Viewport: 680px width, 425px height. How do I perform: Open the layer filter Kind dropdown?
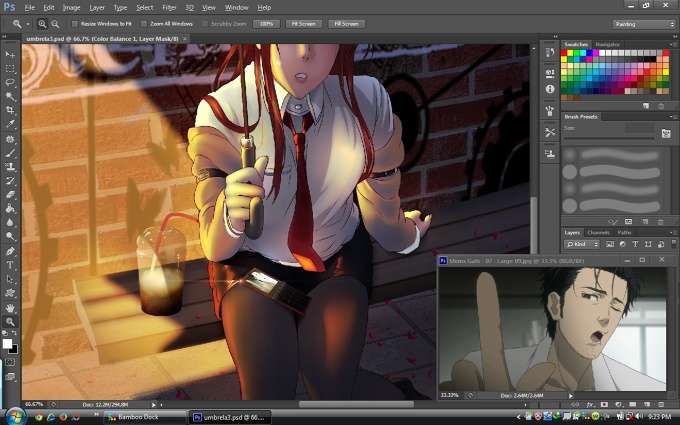582,244
